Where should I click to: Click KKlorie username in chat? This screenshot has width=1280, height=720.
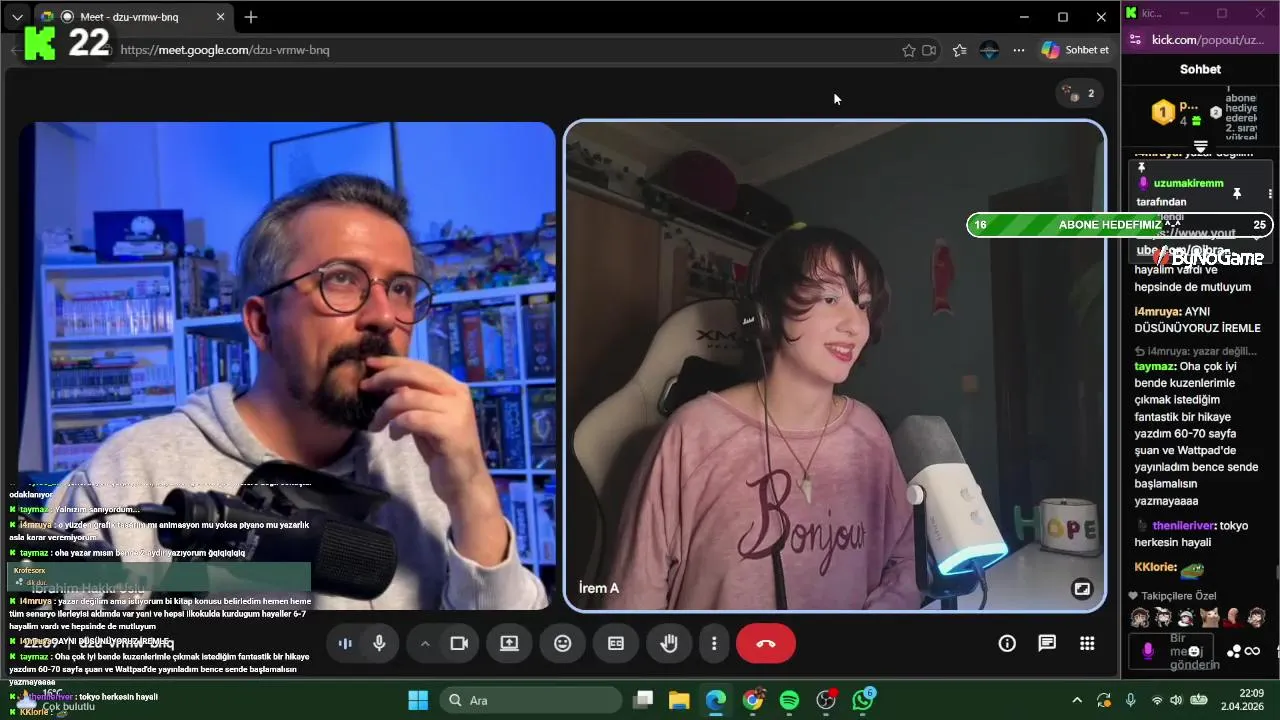tap(1155, 567)
